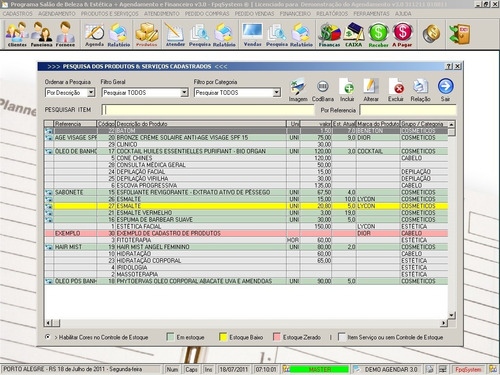Click MASTER indicator in status bar
The image size is (500, 375).
coord(319,369)
